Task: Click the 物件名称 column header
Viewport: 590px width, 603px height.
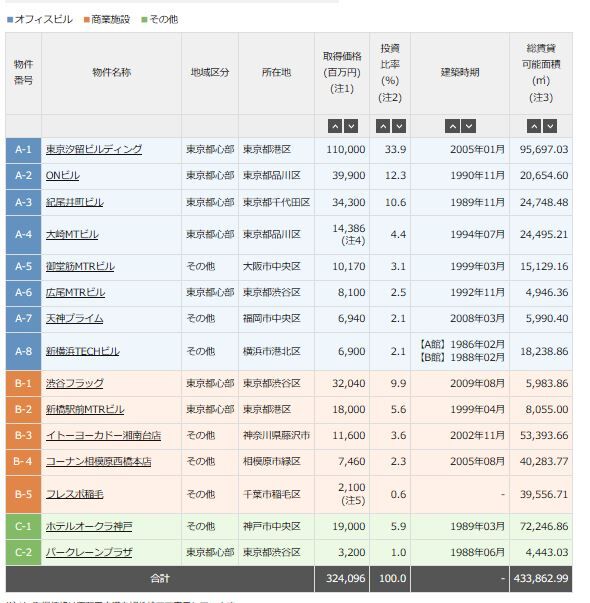Action: [112, 73]
